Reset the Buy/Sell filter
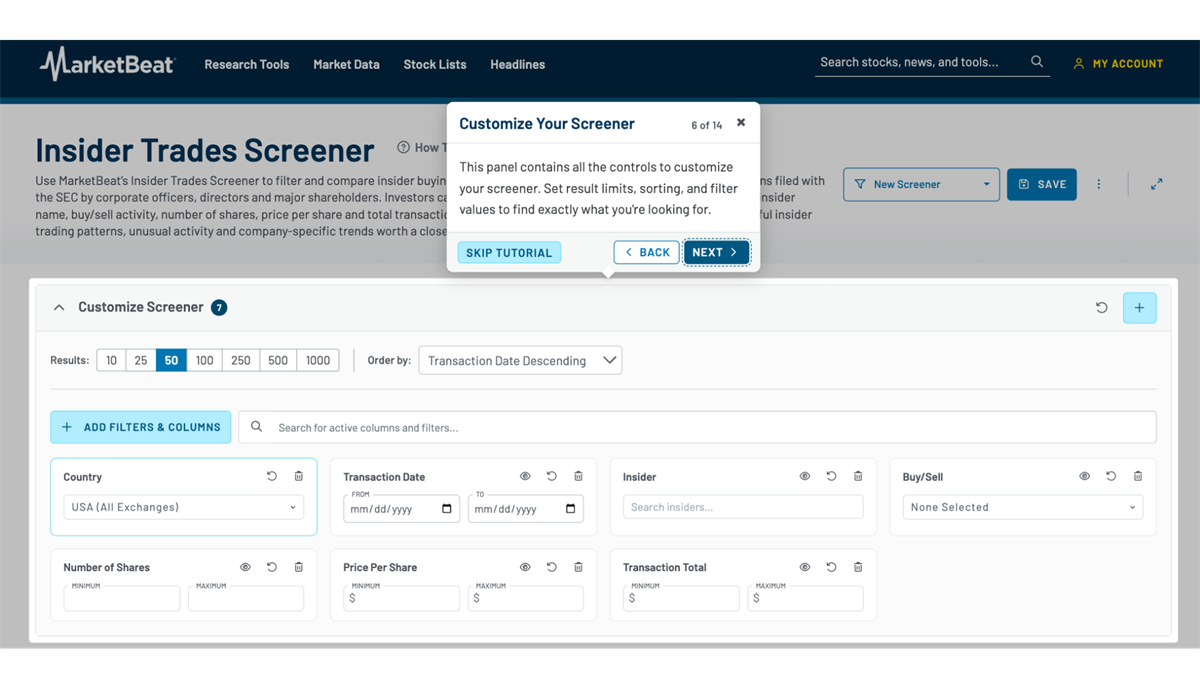The width and height of the screenshot is (1200, 675). coord(1111,477)
